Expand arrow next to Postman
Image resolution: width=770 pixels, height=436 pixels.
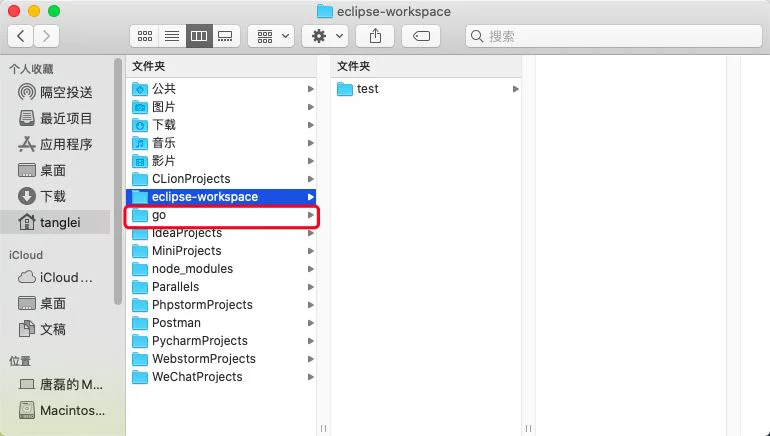(310, 323)
